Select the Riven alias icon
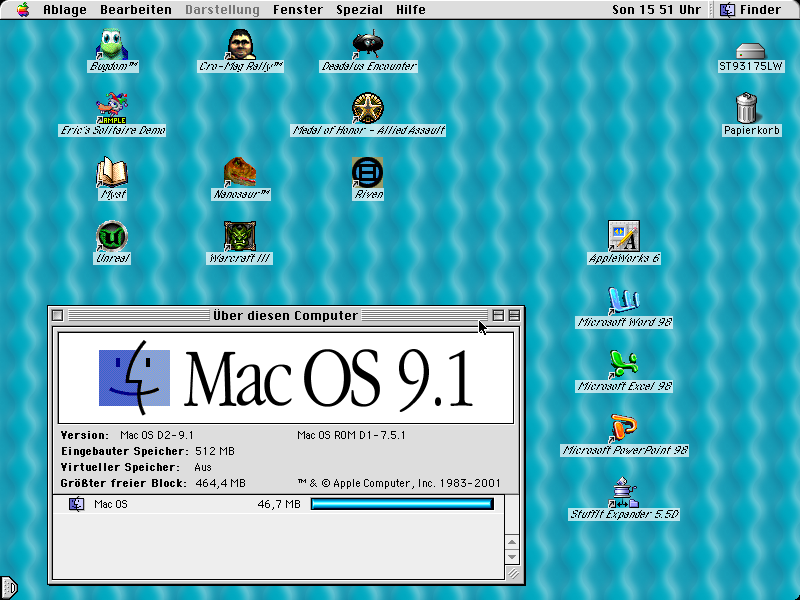800x600 pixels. pos(367,172)
